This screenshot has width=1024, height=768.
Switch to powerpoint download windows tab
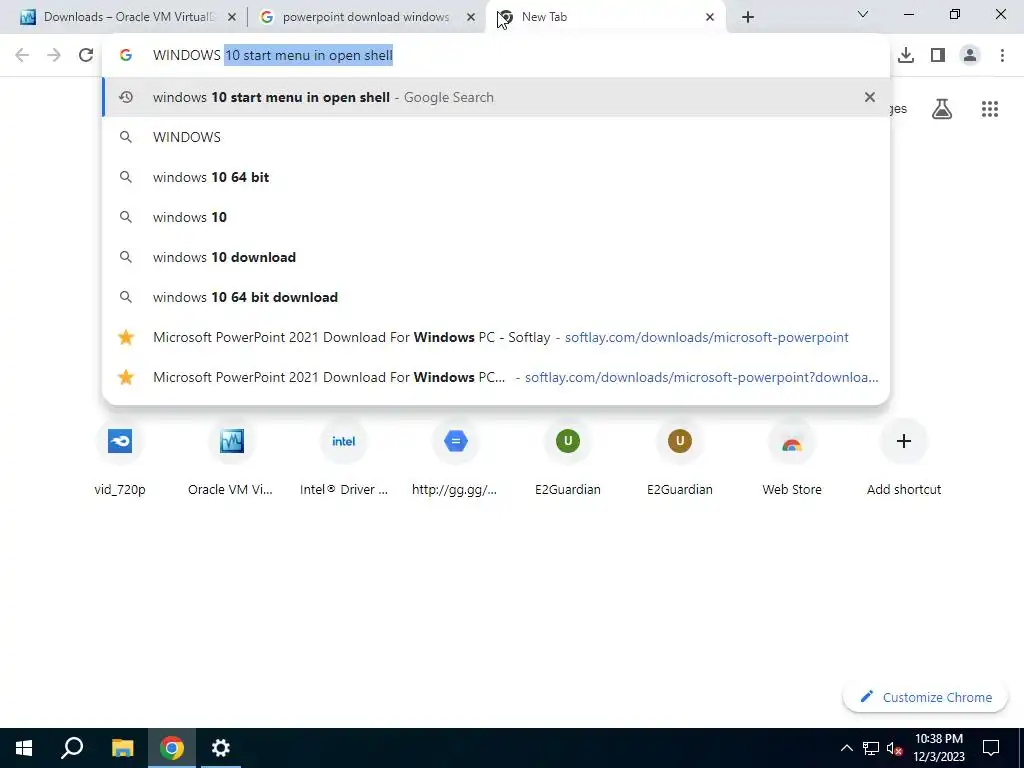coord(366,17)
